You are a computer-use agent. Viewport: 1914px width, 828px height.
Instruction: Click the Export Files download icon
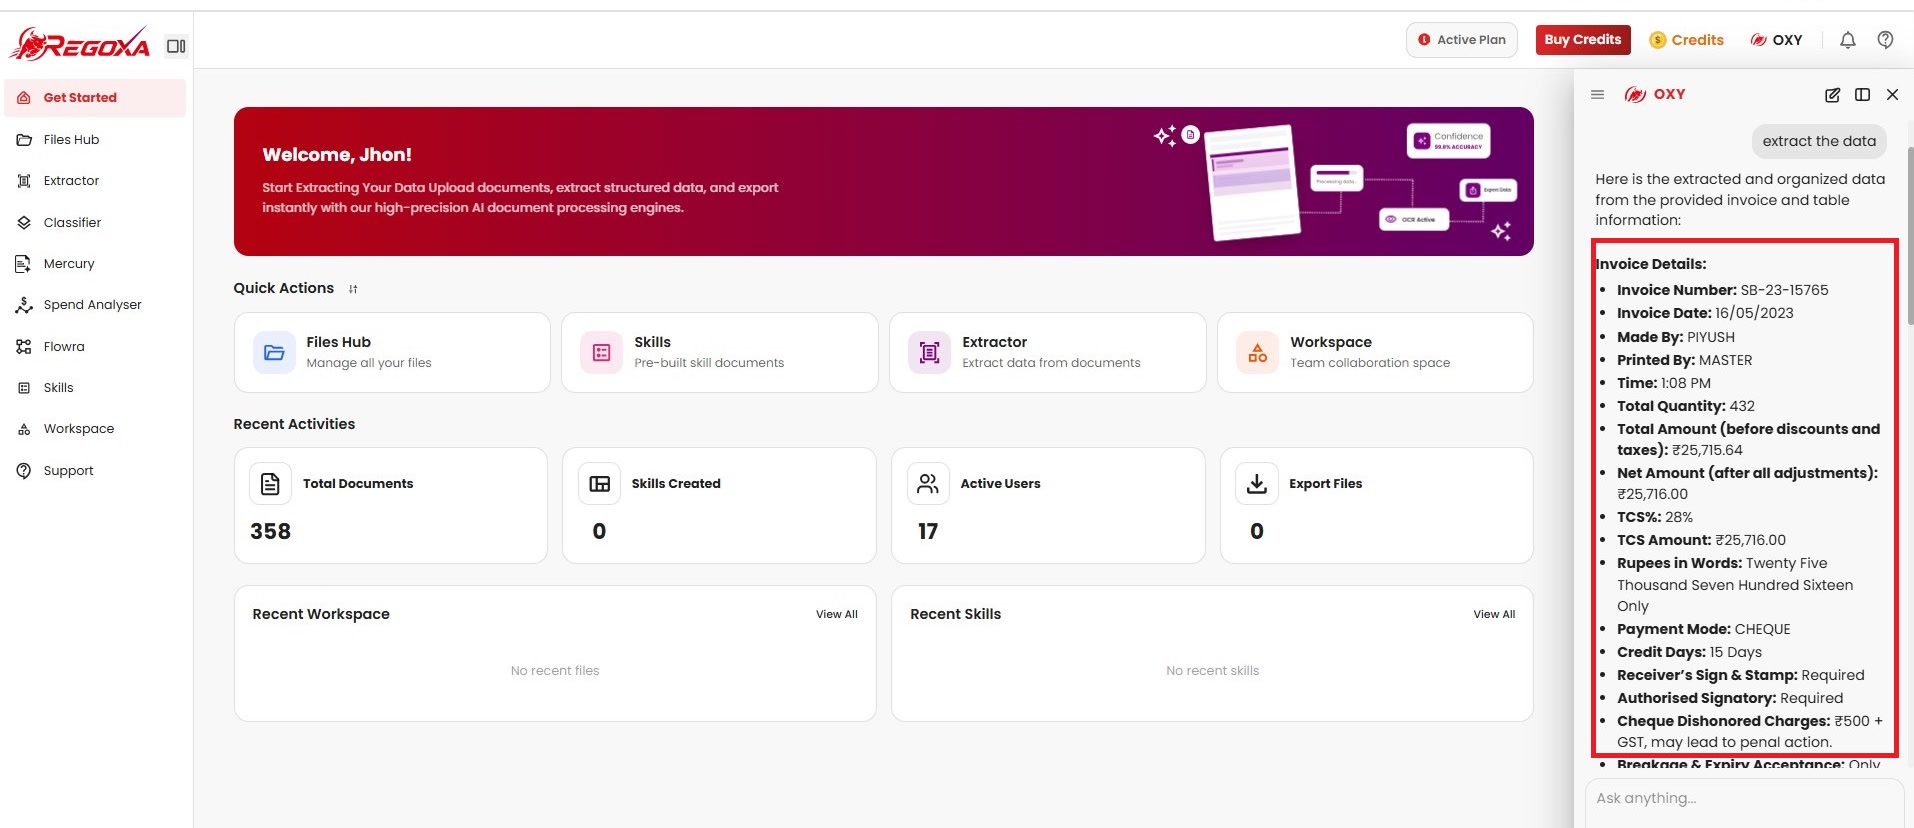click(1257, 484)
